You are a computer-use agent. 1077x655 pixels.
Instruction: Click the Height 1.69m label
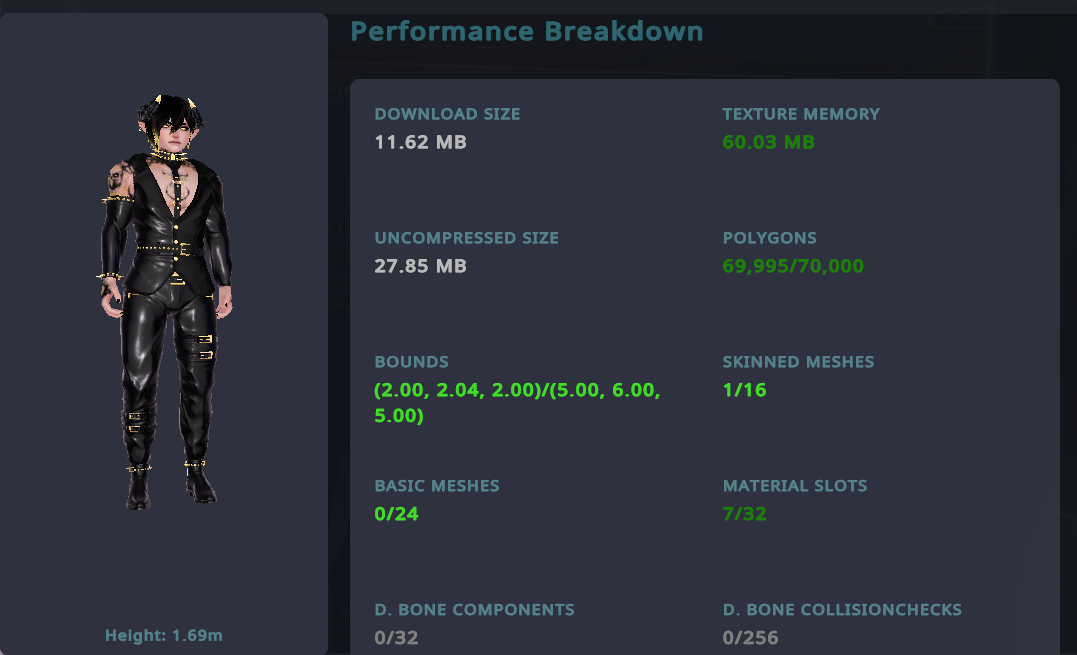(164, 635)
